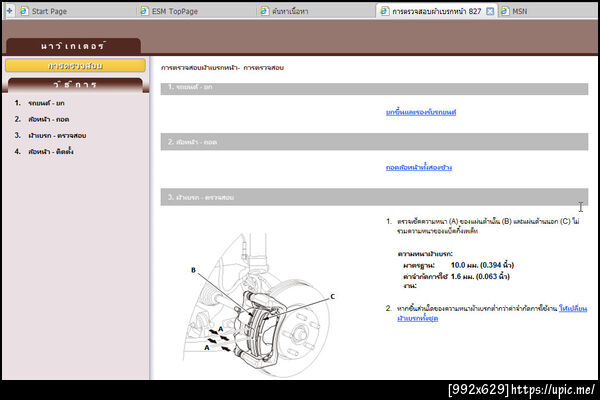Click the MSN tab's IE icon
The height and width of the screenshot is (400, 600).
coord(504,11)
